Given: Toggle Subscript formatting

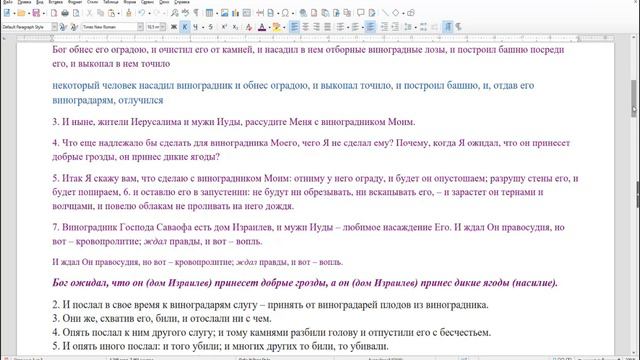Looking at the screenshot, I should [x=236, y=27].
